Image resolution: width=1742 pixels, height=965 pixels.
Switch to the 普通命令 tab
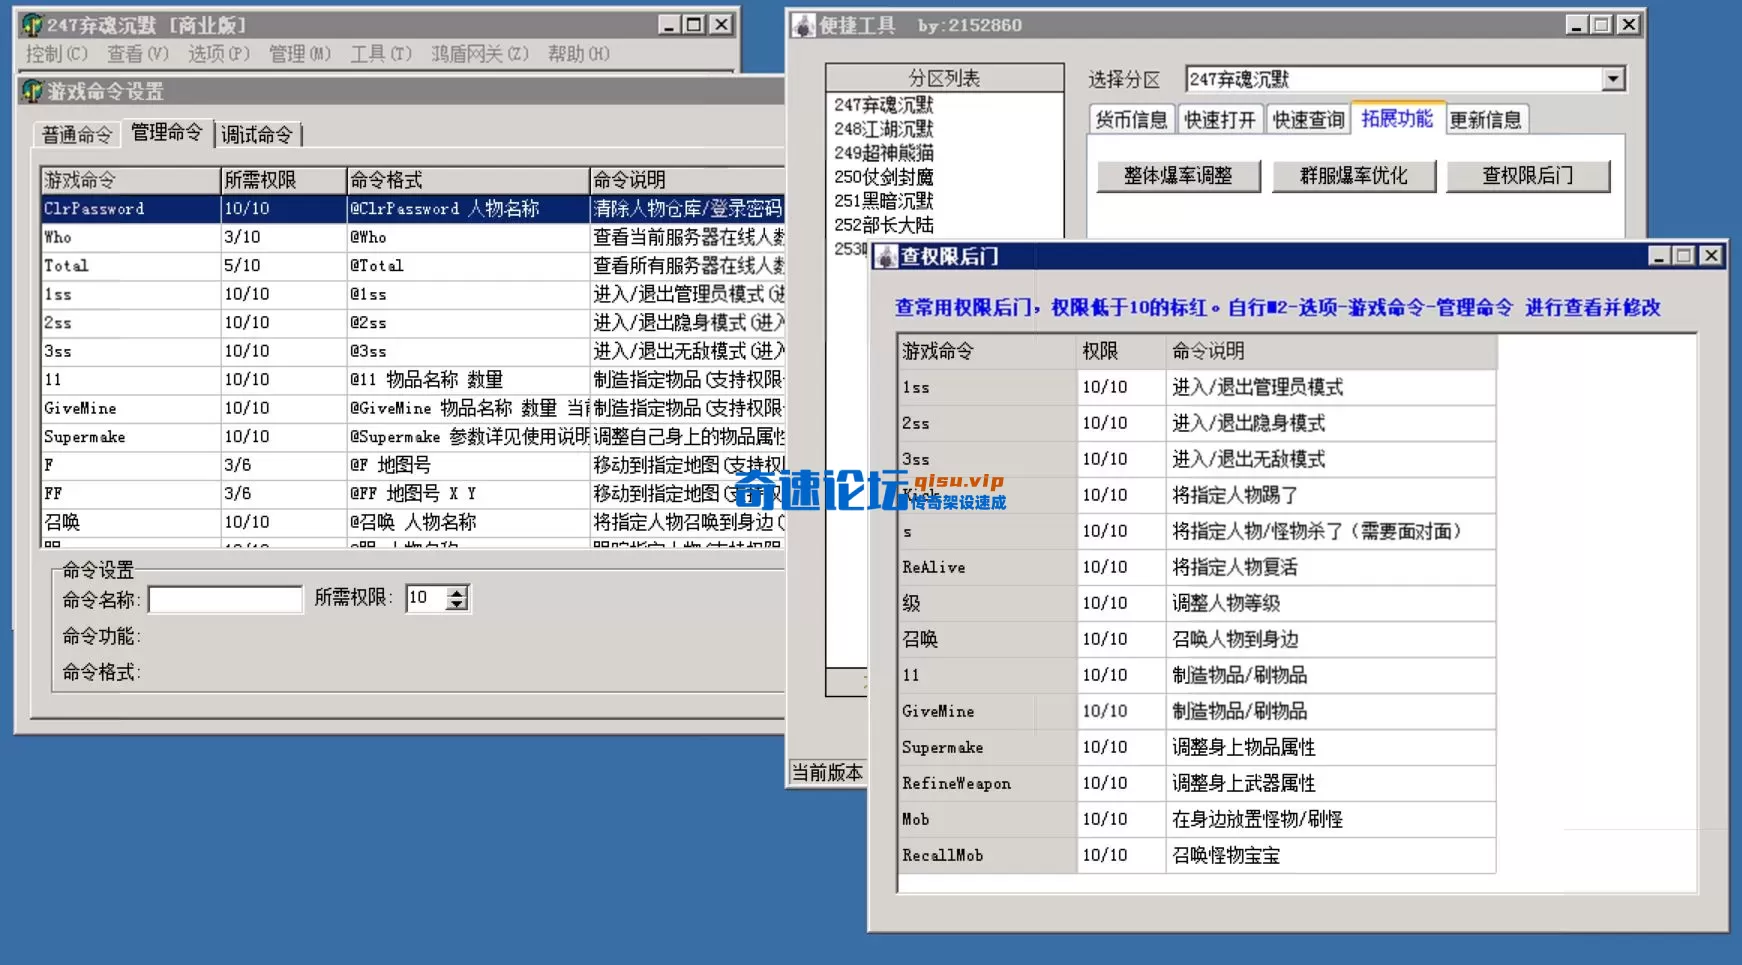(75, 132)
